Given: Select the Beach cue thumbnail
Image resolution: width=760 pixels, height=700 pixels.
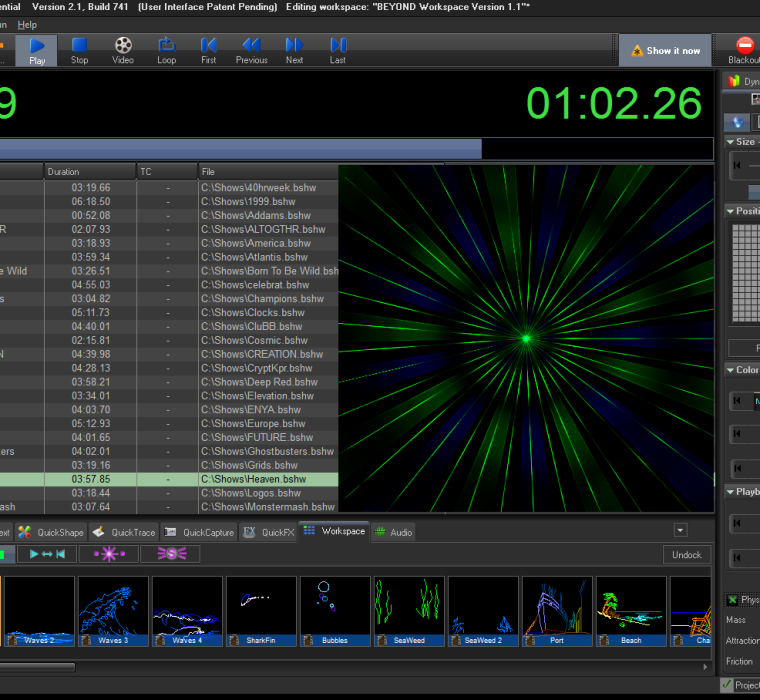Looking at the screenshot, I should tap(631, 611).
